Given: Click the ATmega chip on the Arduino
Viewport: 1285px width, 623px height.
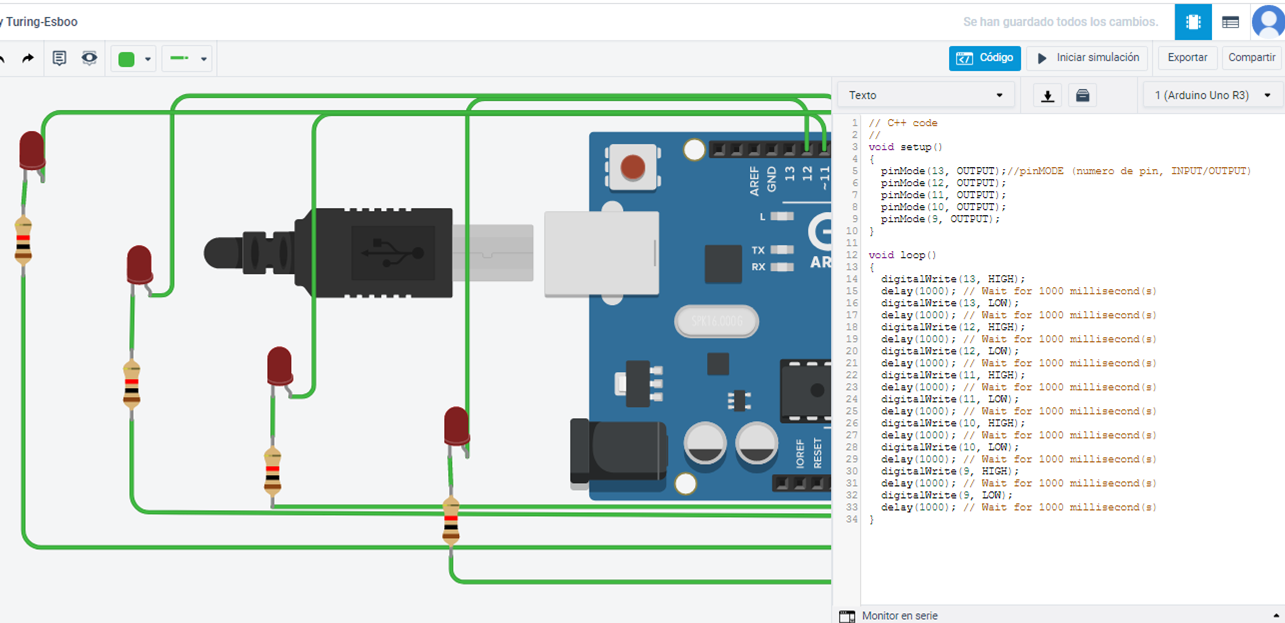Looking at the screenshot, I should click(806, 393).
